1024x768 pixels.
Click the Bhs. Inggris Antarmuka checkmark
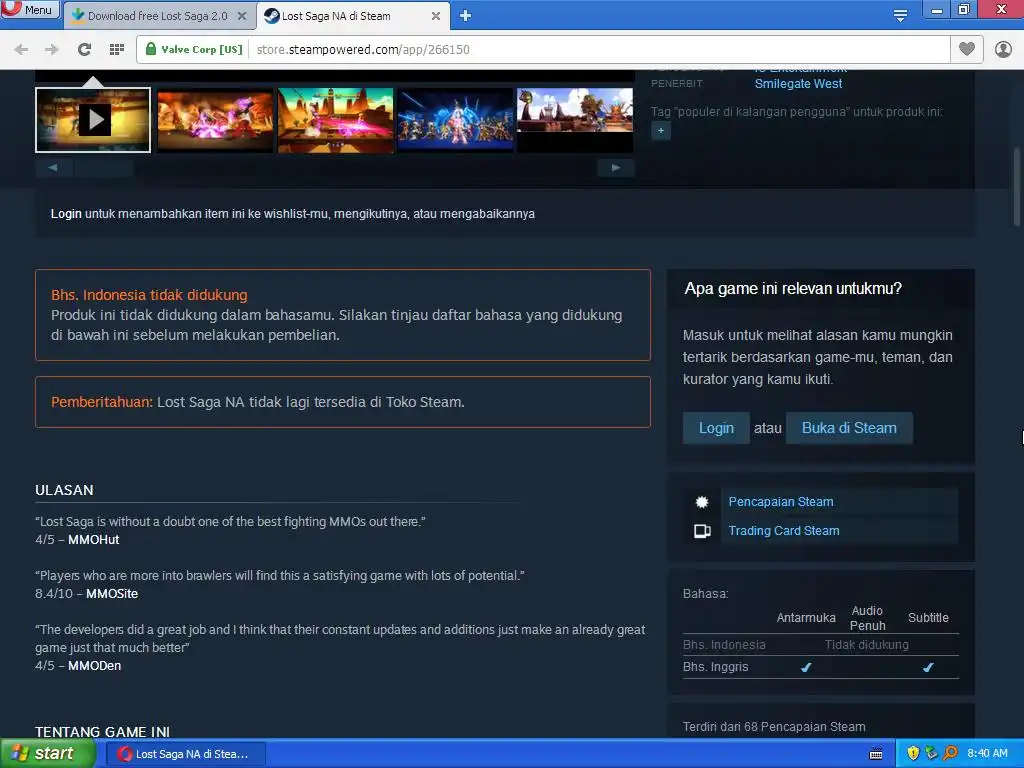tap(806, 667)
